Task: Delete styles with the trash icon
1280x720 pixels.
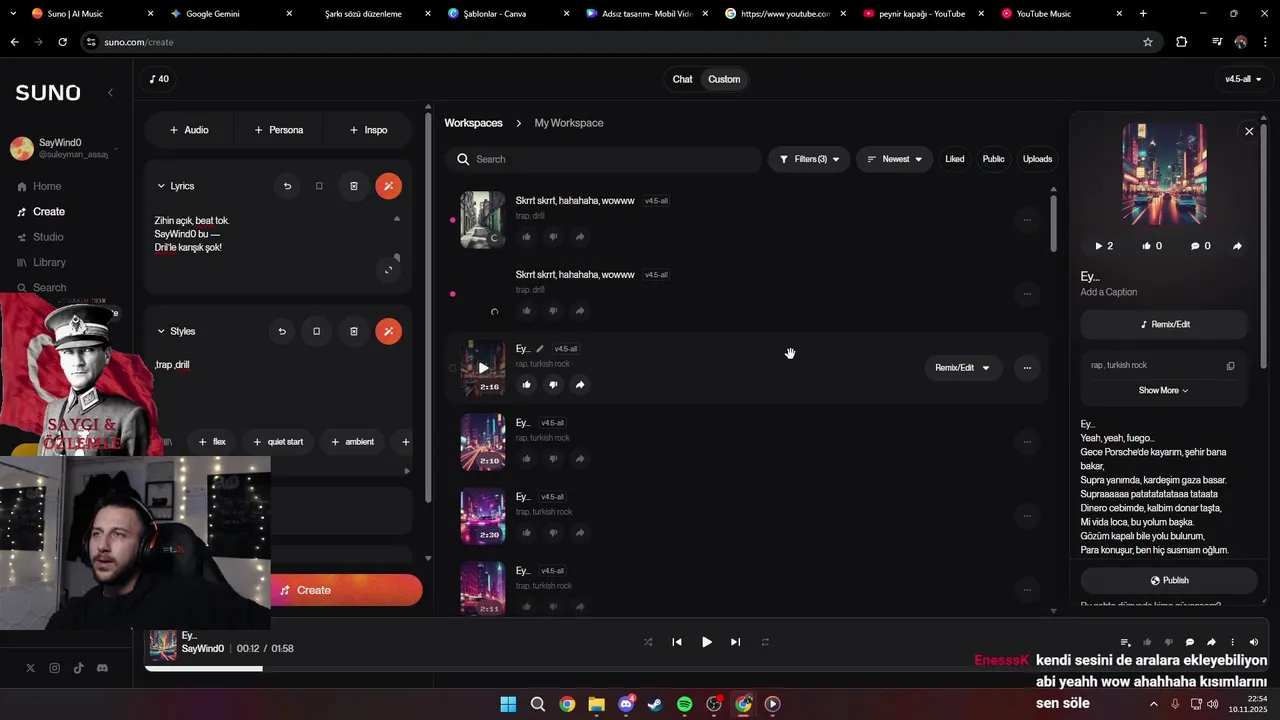Action: coord(354,331)
